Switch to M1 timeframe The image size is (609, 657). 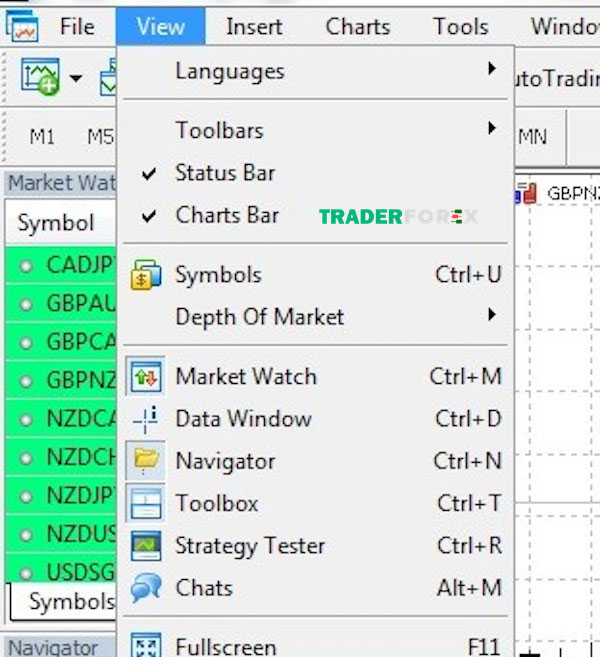point(42,137)
